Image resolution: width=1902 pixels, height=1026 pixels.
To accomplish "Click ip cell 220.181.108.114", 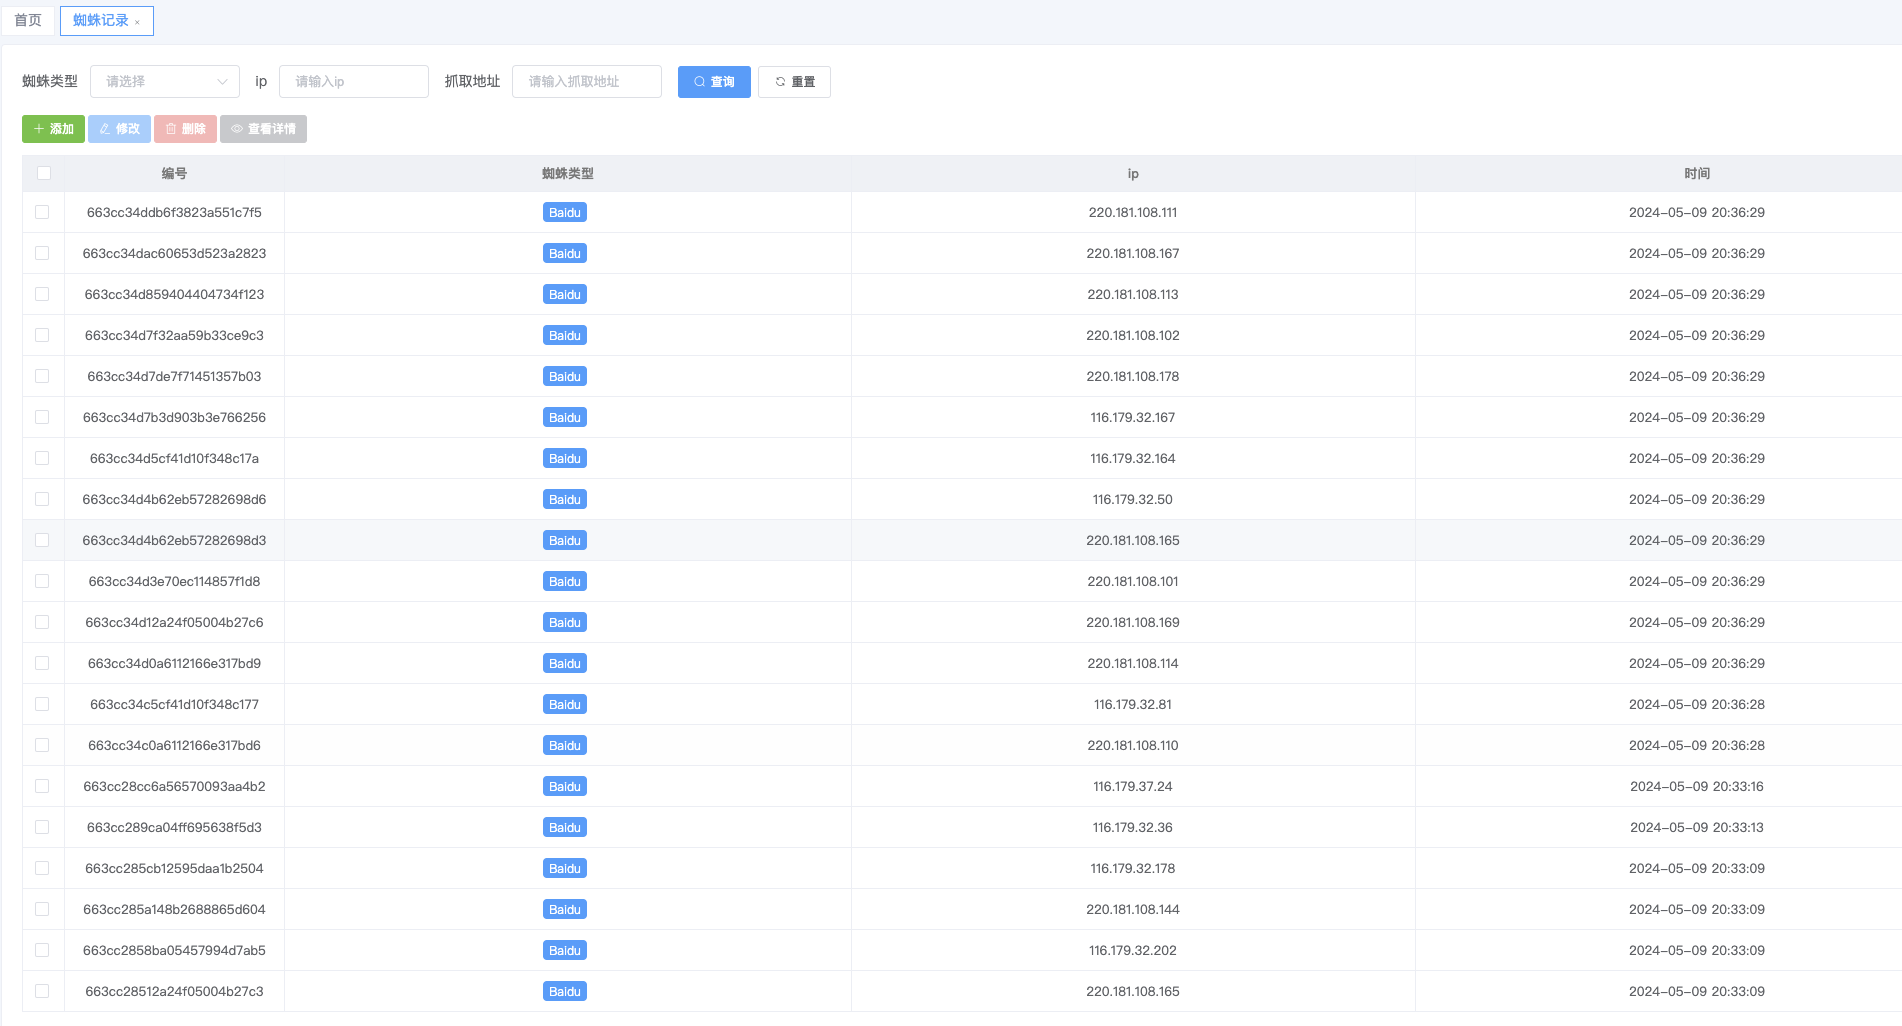I will (x=1133, y=663).
